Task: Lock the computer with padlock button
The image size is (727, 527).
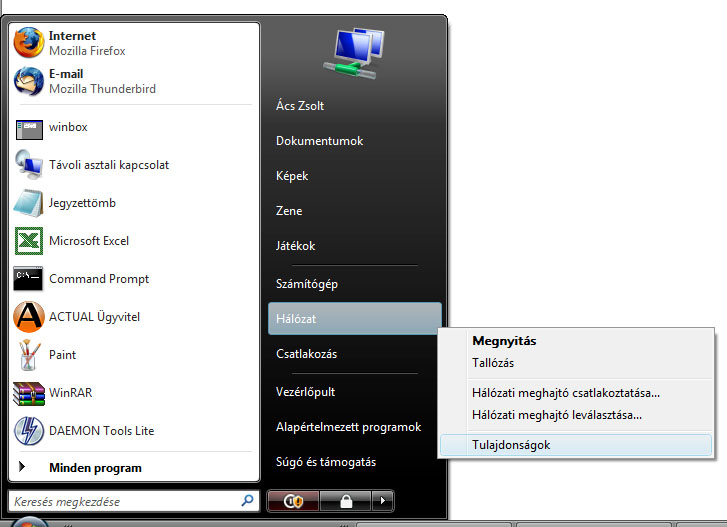Action: [x=346, y=501]
